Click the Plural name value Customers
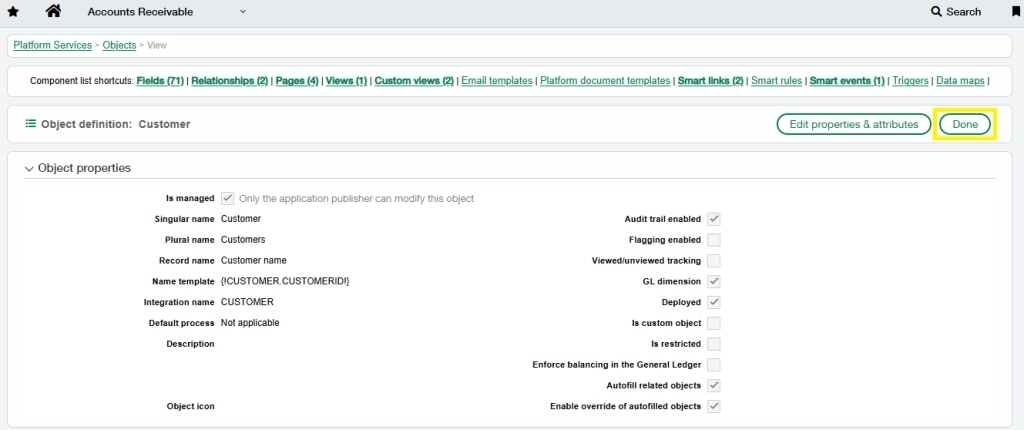Screen dimensions: 1024x430 (243, 239)
